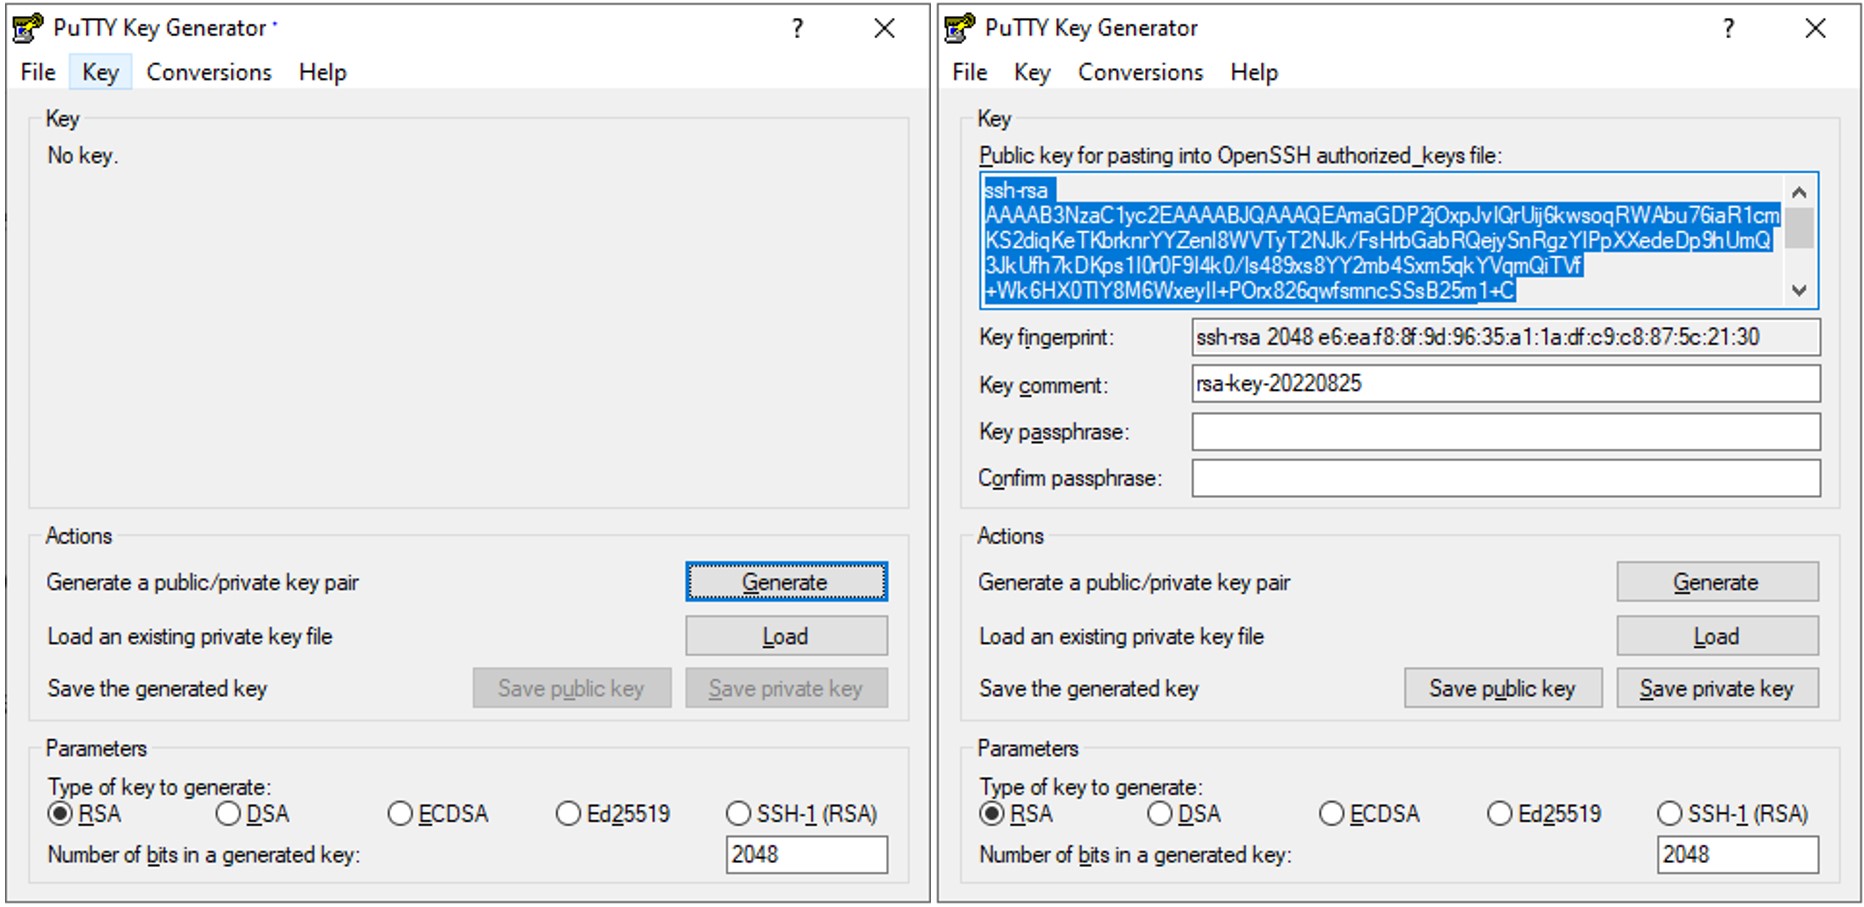Click the help question mark in right window
1864x907 pixels.
[x=1728, y=28]
